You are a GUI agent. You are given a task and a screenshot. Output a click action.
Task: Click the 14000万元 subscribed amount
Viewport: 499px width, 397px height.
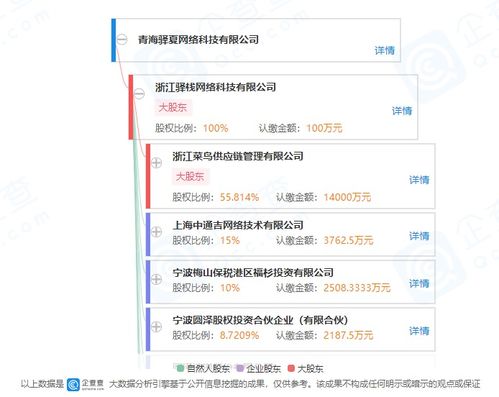pyautogui.click(x=347, y=197)
